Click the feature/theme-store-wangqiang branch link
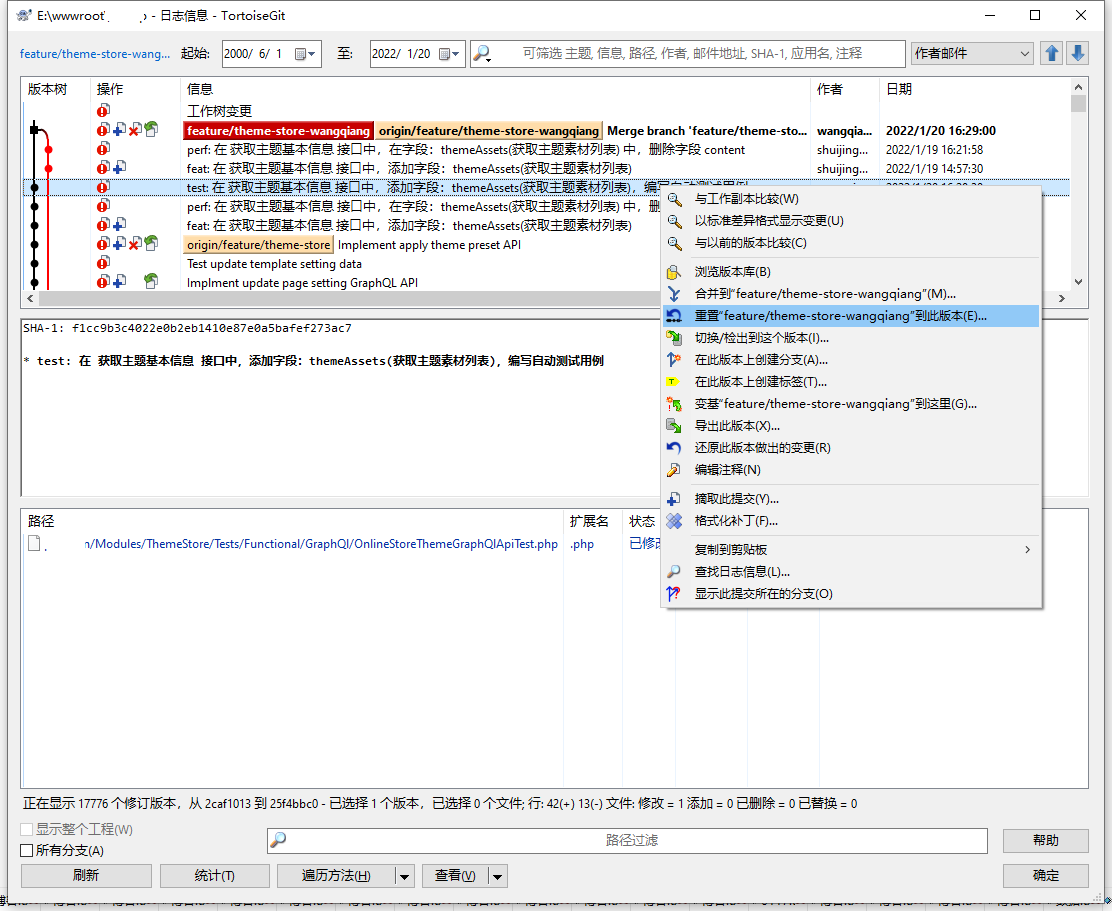This screenshot has width=1112, height=911. pos(95,54)
